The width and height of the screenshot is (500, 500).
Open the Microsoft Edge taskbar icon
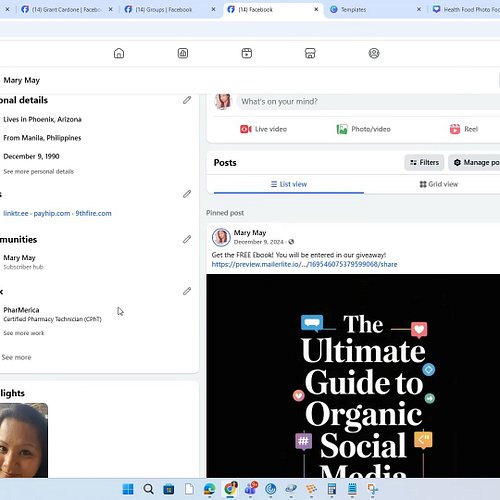[210, 489]
